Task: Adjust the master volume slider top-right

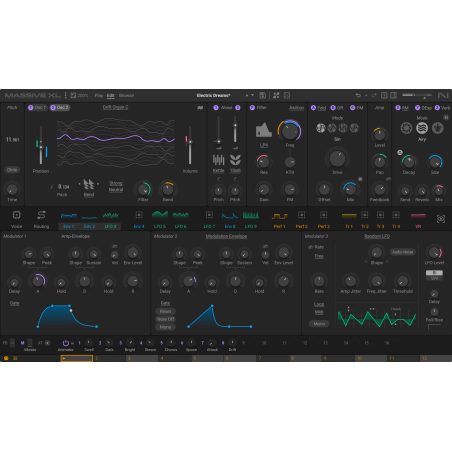Action: (x=417, y=95)
